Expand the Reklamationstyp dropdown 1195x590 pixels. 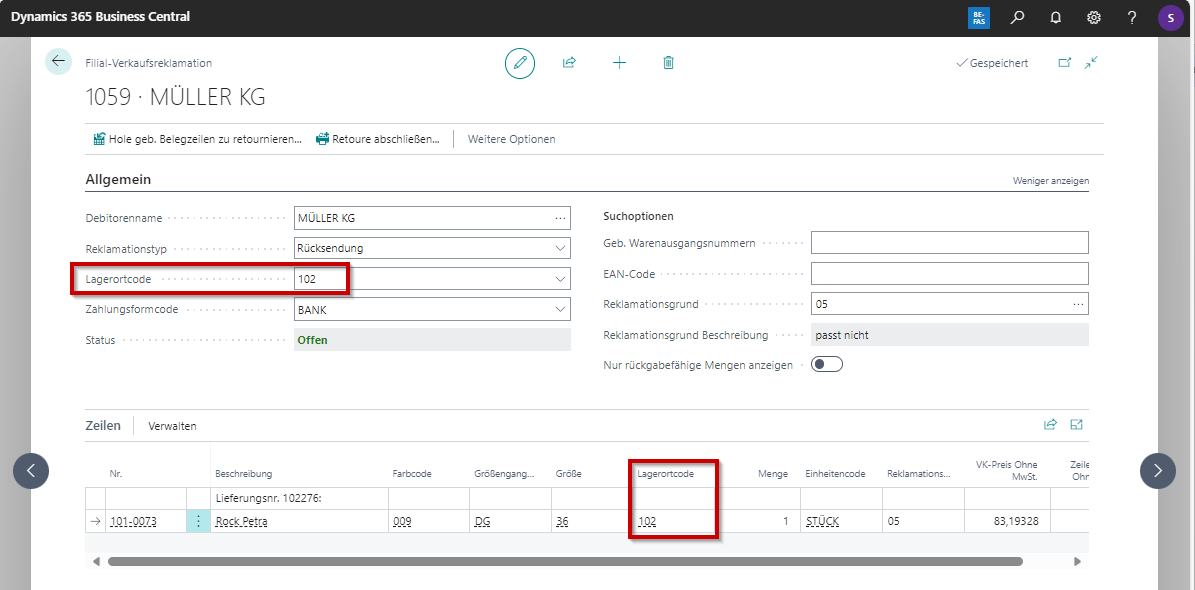coord(559,249)
